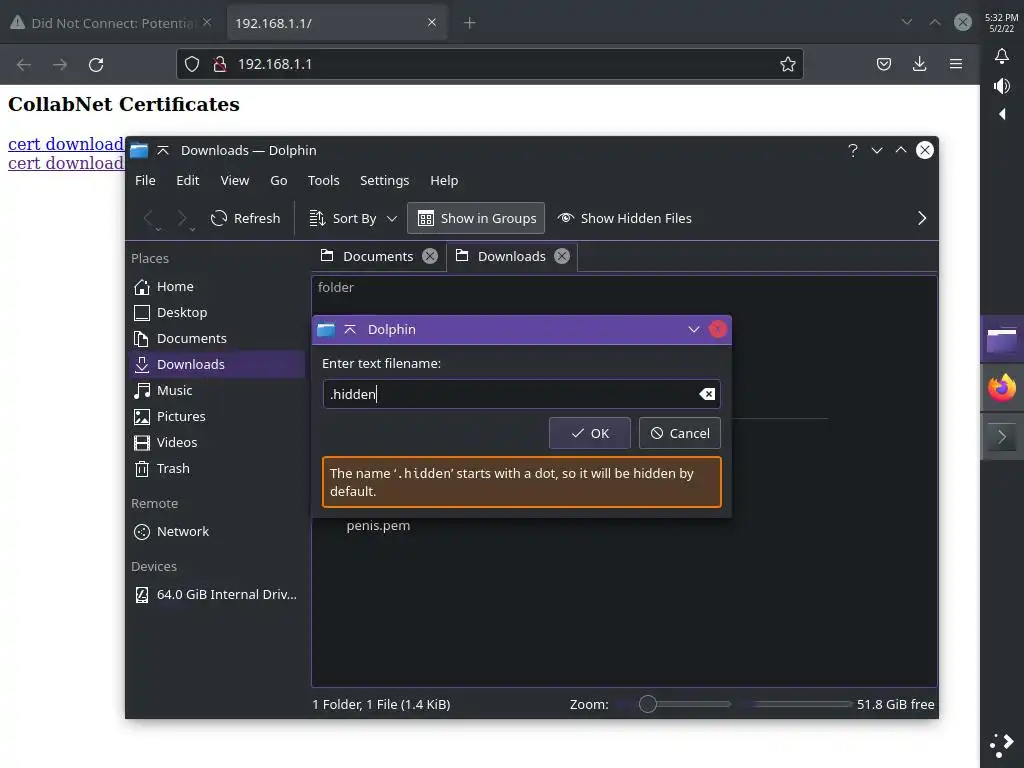The width and height of the screenshot is (1024, 768).
Task: Cancel the filename dialog
Action: pos(680,433)
